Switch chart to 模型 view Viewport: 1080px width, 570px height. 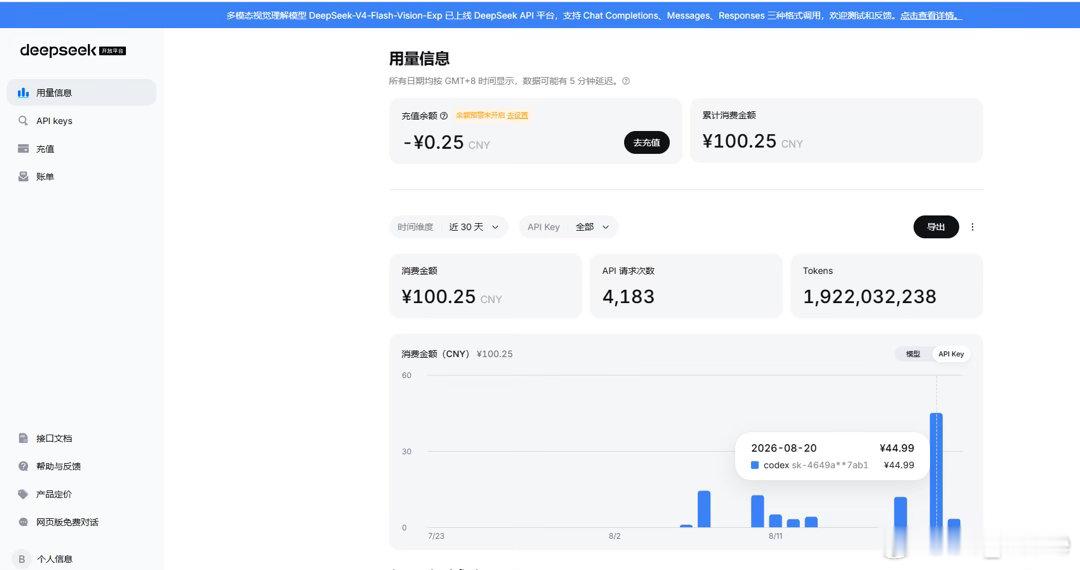913,354
